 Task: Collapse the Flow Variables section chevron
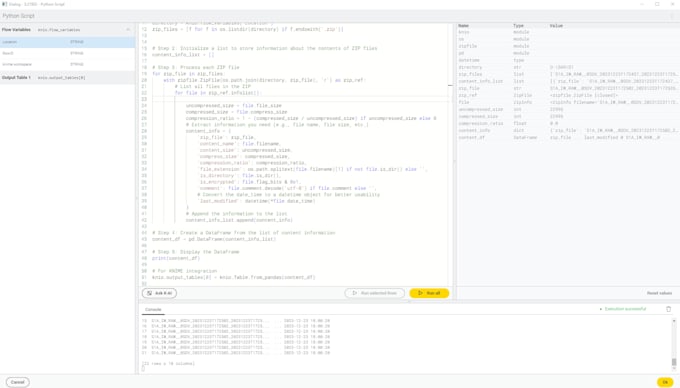[x=128, y=30]
